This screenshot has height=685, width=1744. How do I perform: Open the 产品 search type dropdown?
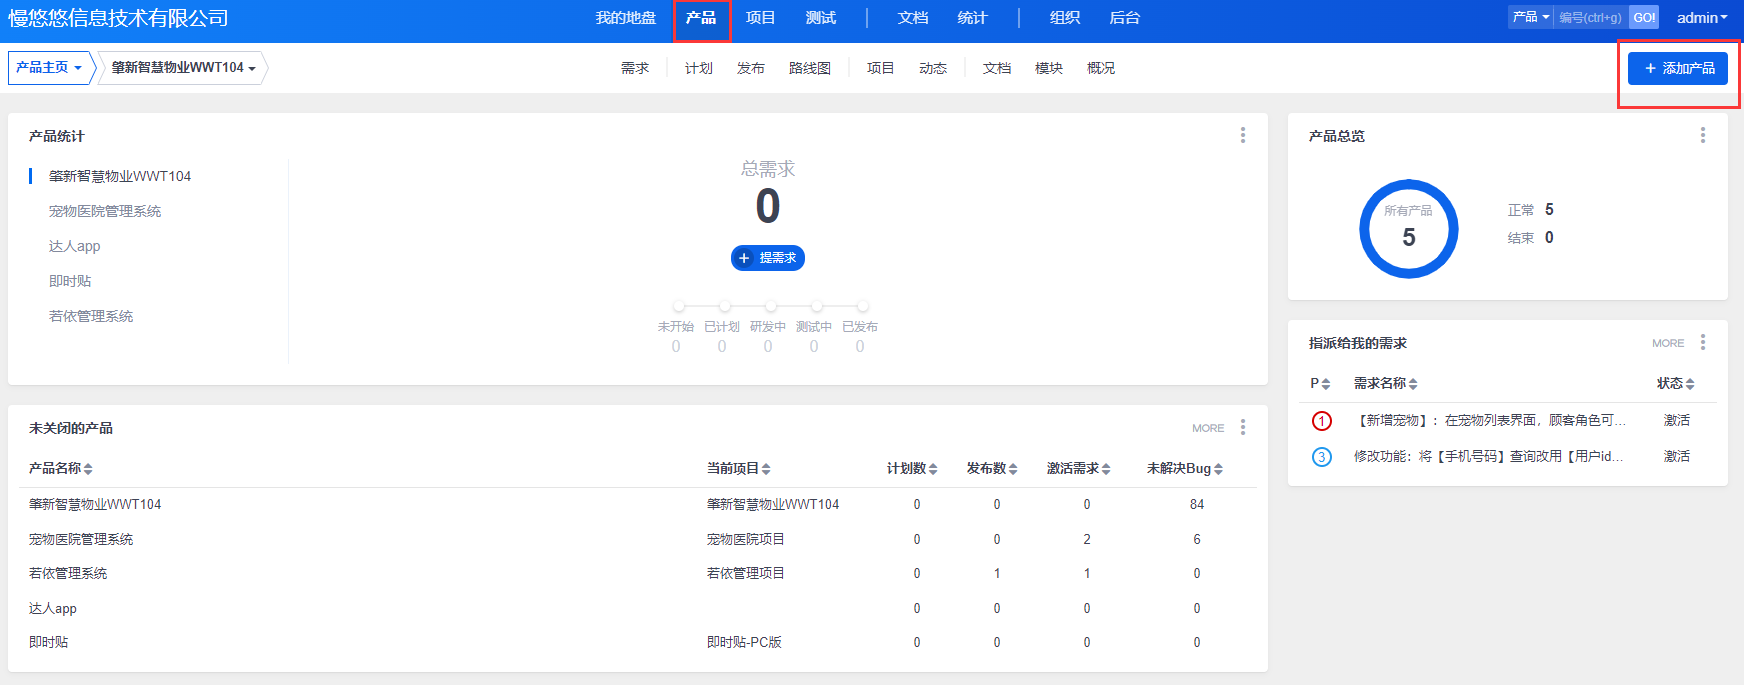click(1530, 17)
